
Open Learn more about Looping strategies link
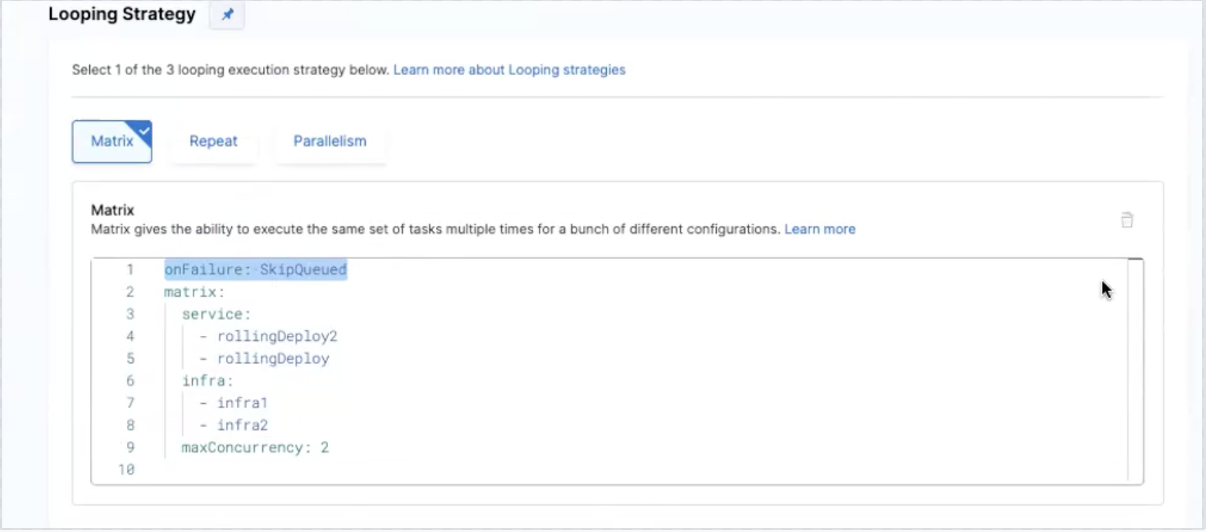509,70
